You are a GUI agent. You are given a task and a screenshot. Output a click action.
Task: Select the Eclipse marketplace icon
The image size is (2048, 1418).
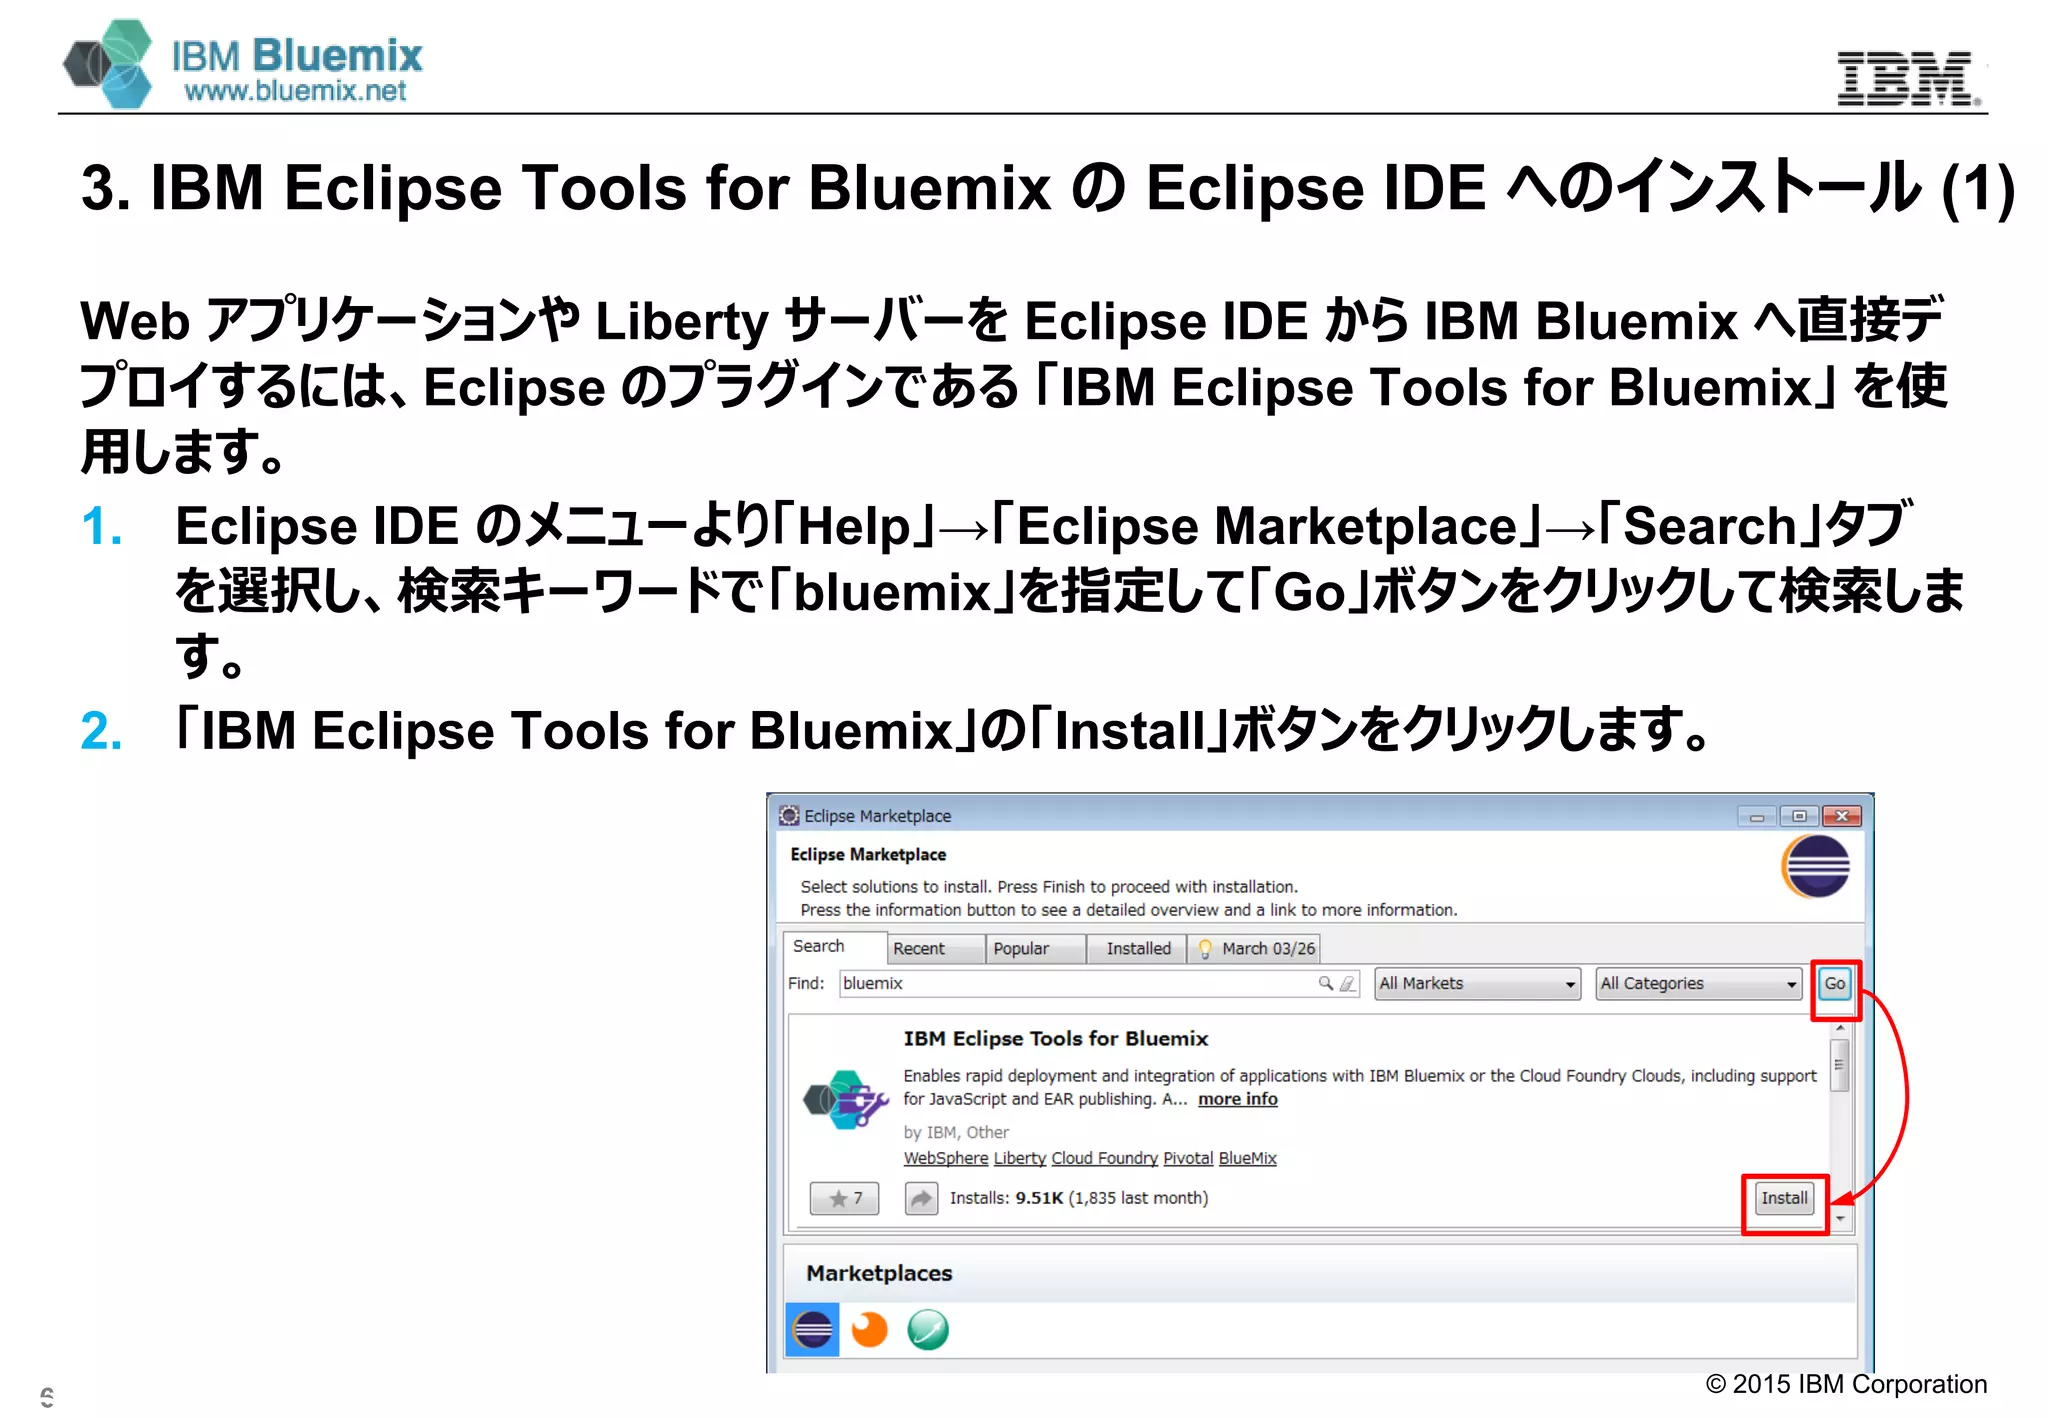tap(812, 1330)
